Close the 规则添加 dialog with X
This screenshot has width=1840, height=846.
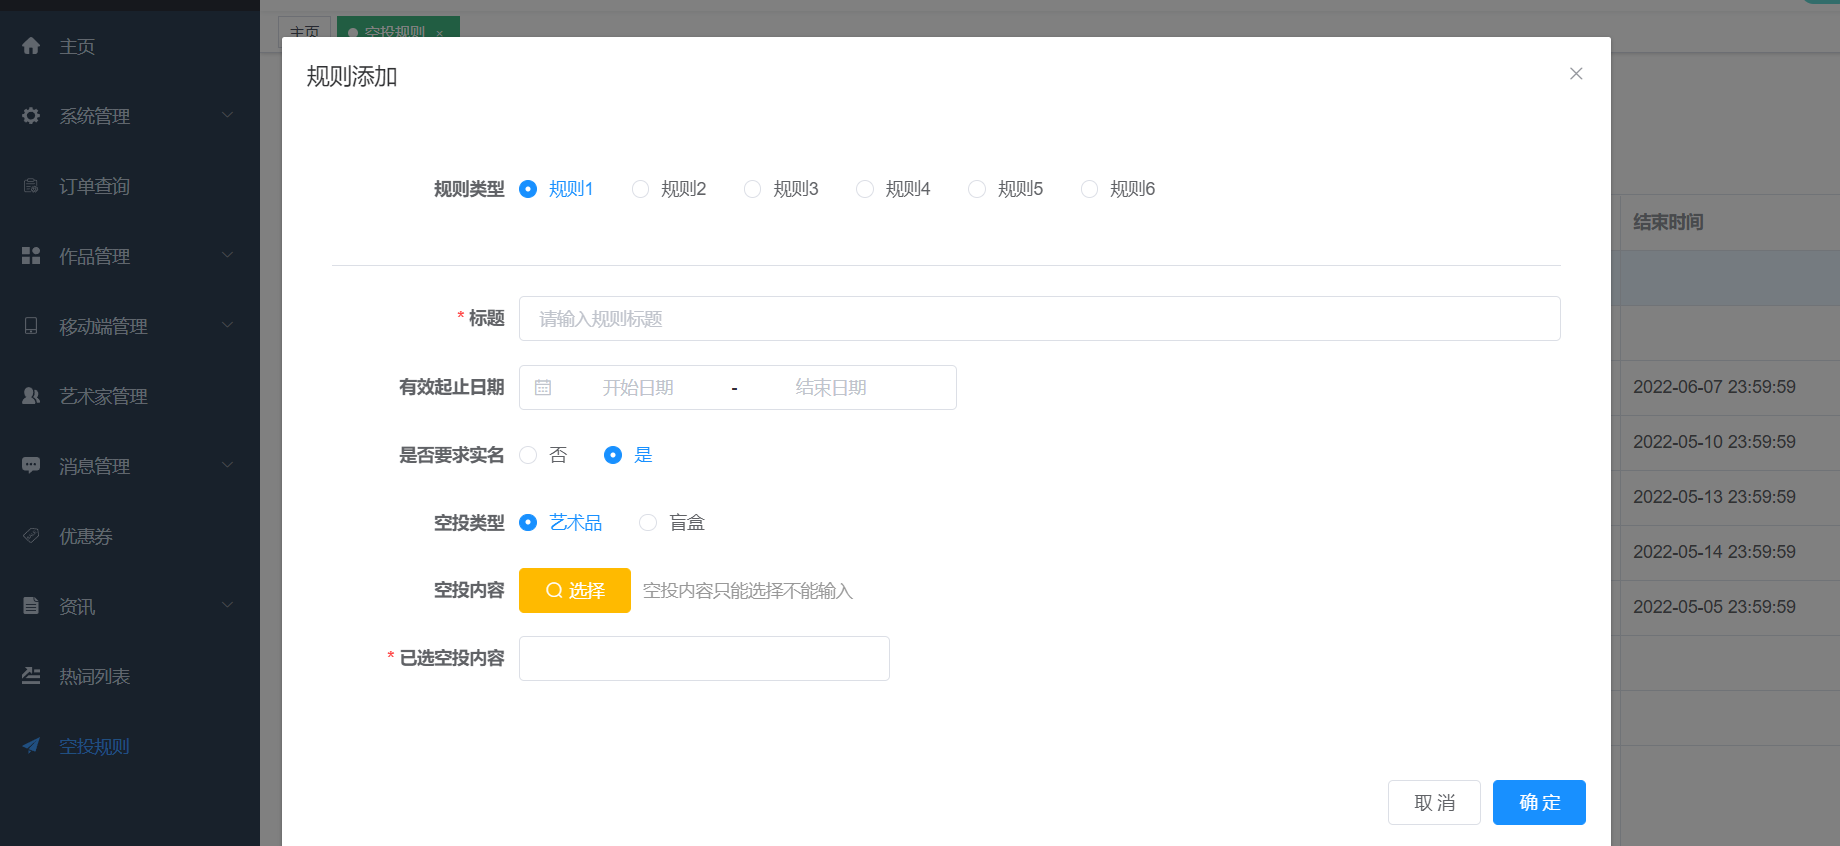[1576, 74]
